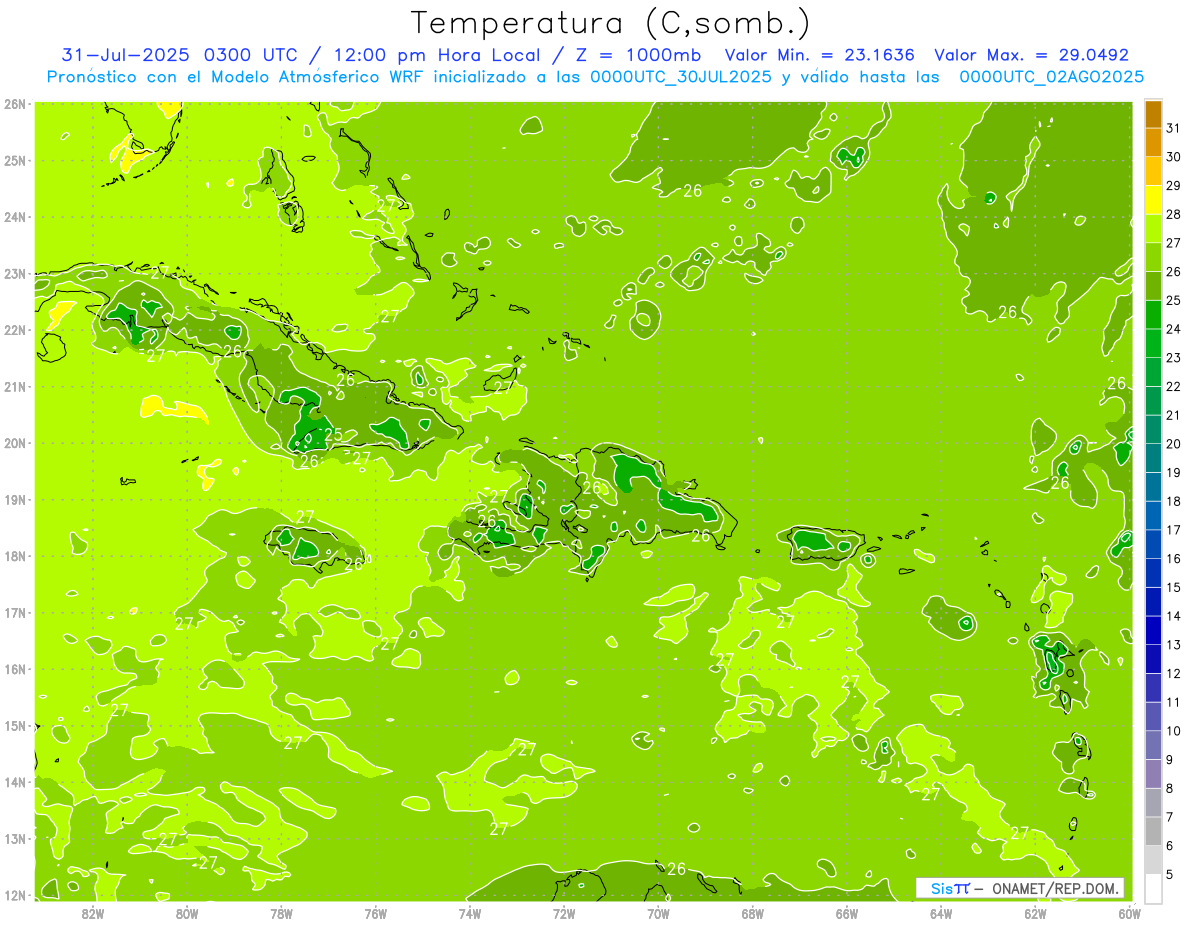
Task: Click the '25' contour label over eastern Cuba
Action: click(x=333, y=434)
